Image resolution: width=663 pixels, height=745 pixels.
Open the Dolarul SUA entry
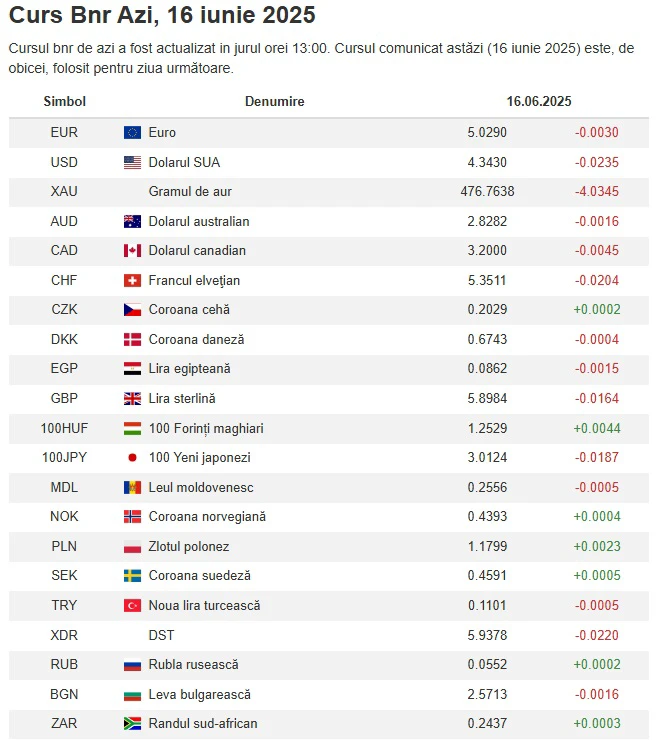tap(184, 162)
